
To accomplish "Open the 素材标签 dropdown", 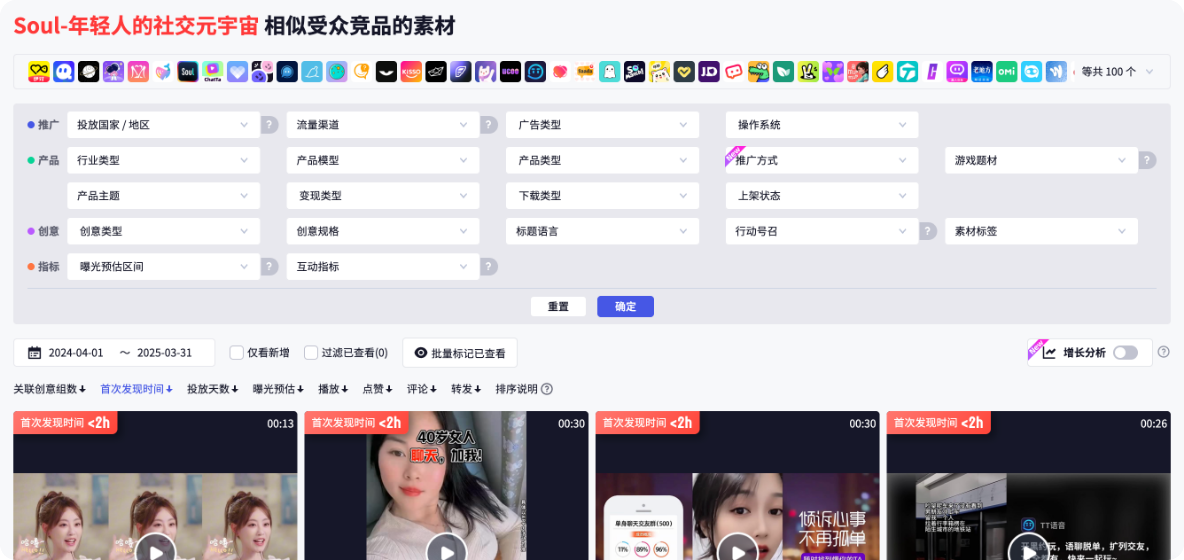I will tap(1041, 231).
